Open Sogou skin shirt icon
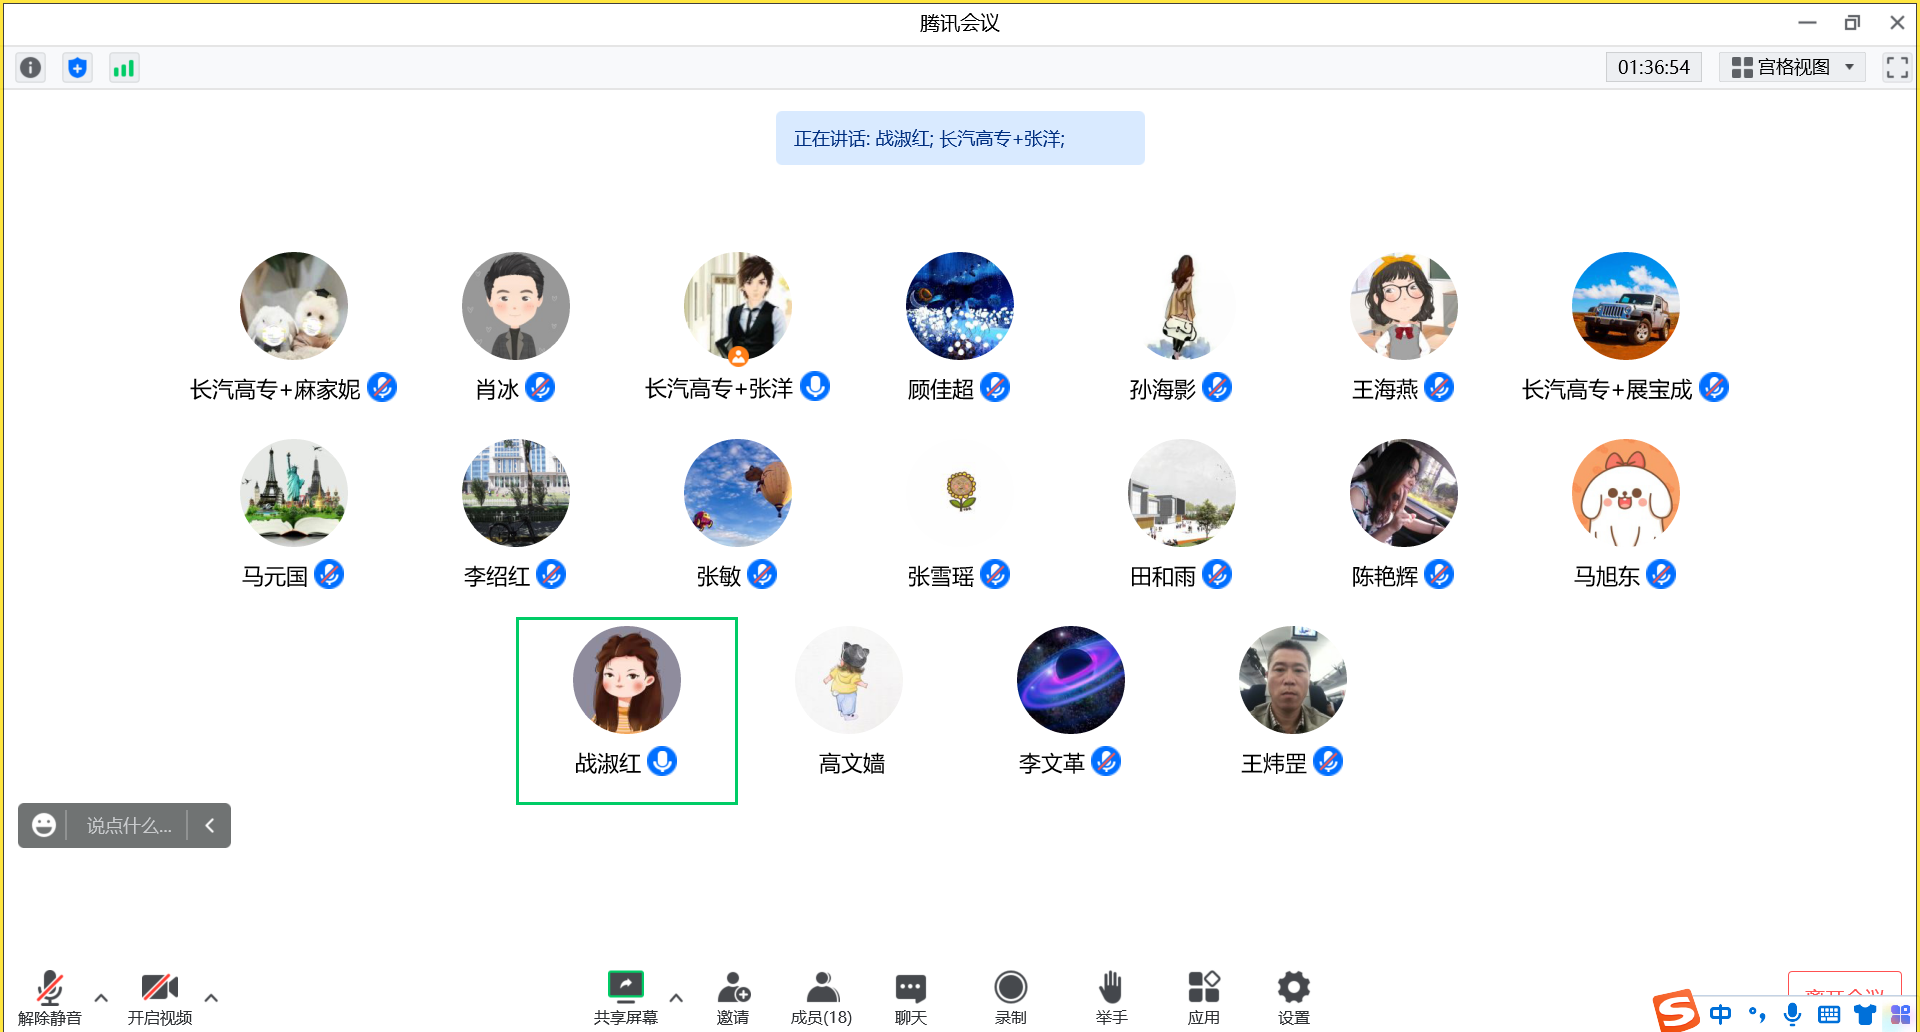The image size is (1920, 1032). click(x=1865, y=1015)
